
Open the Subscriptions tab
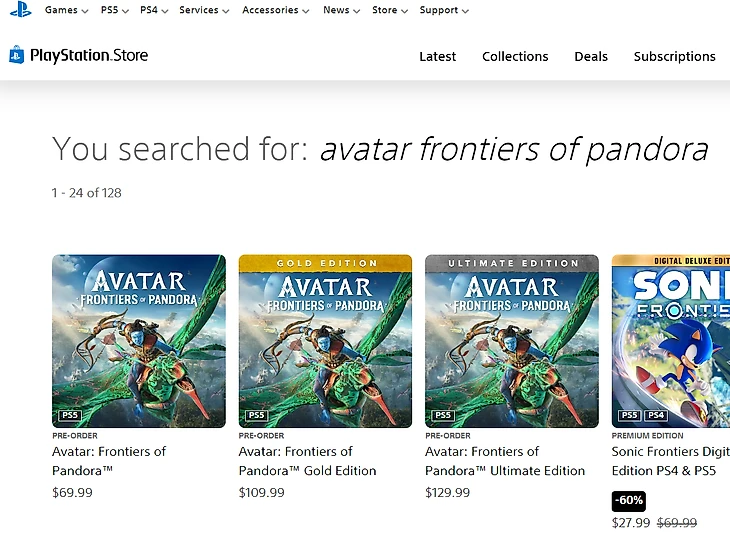674,57
